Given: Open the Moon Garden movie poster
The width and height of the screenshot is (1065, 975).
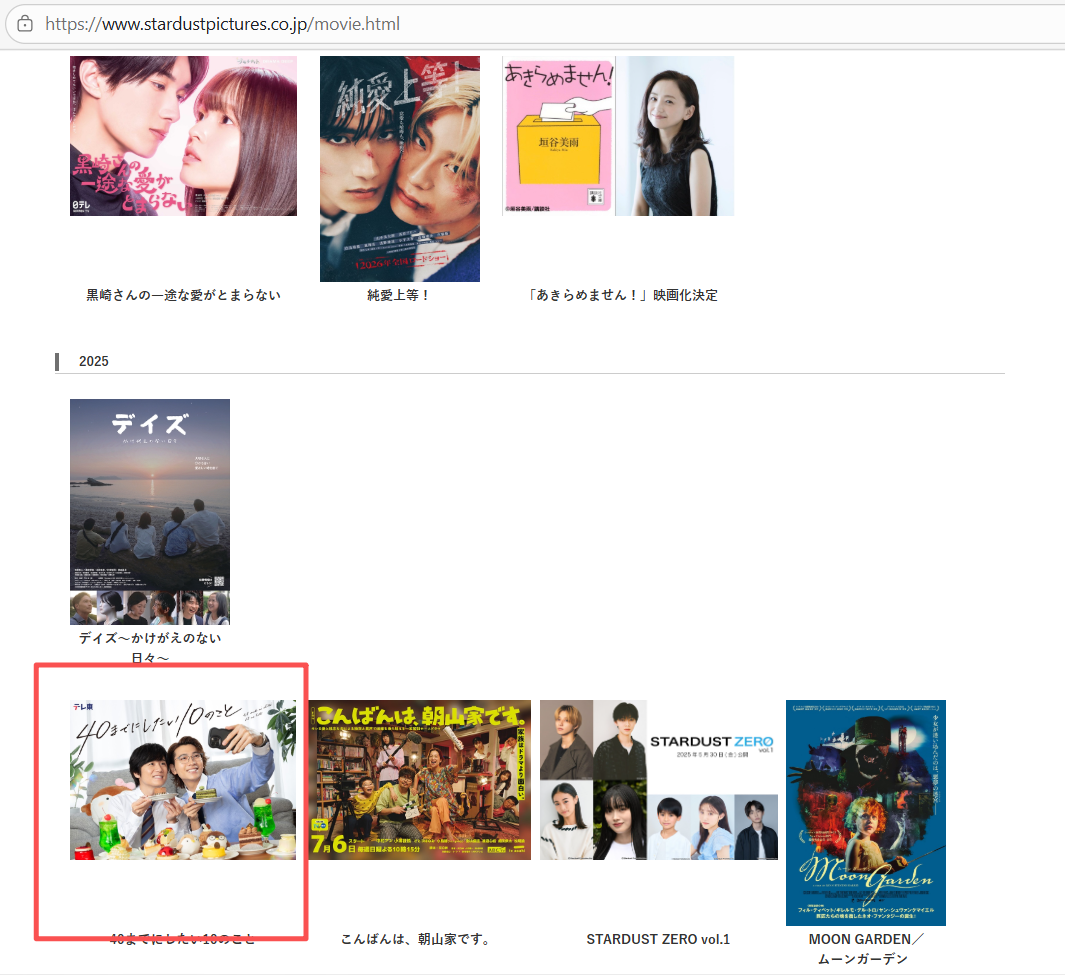Looking at the screenshot, I should pyautogui.click(x=866, y=813).
